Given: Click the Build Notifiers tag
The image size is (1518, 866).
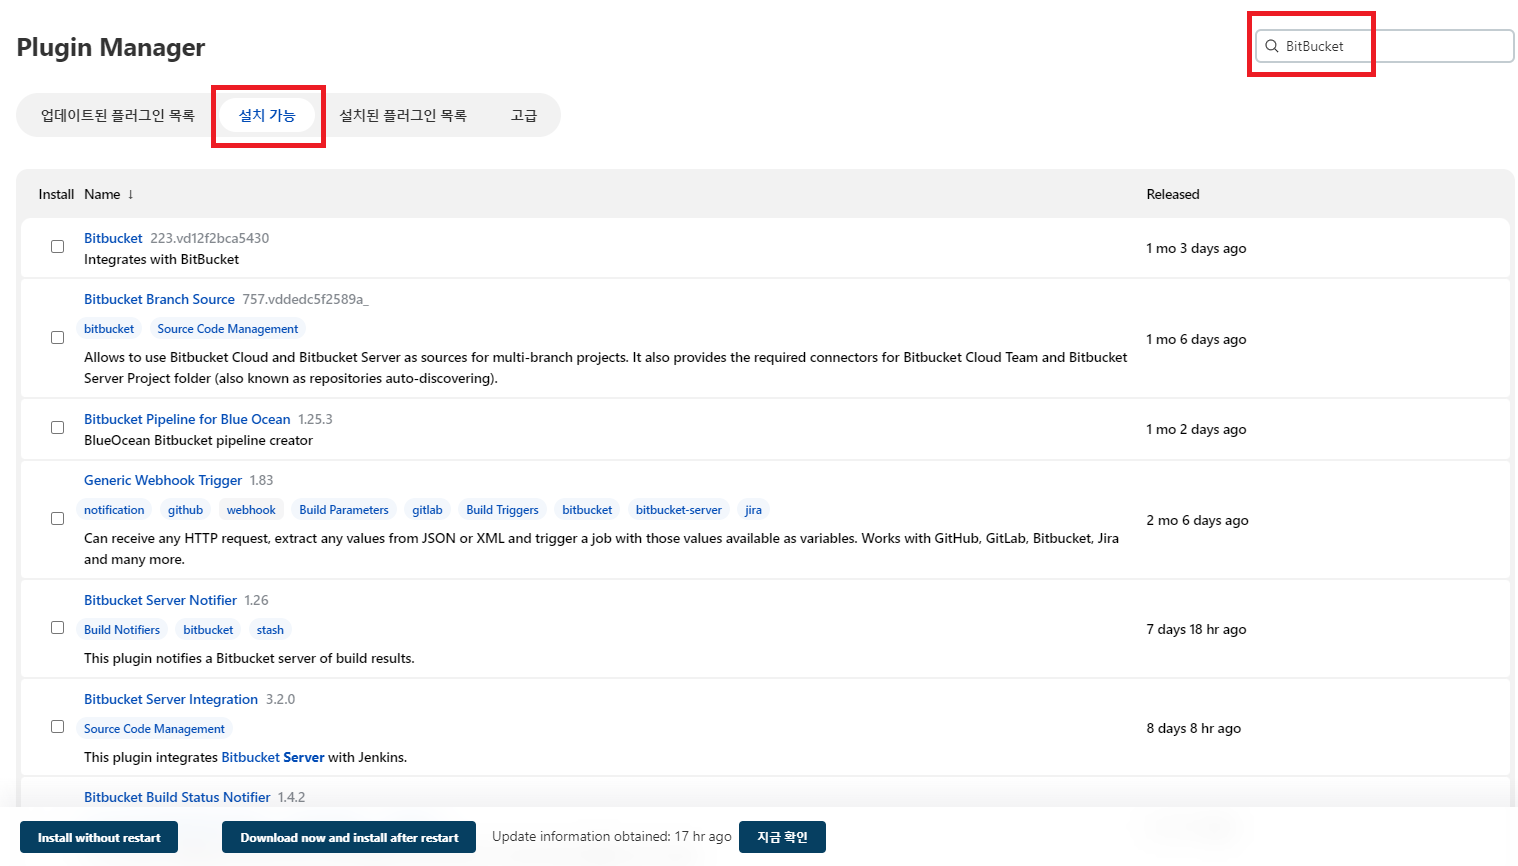Looking at the screenshot, I should coord(122,630).
